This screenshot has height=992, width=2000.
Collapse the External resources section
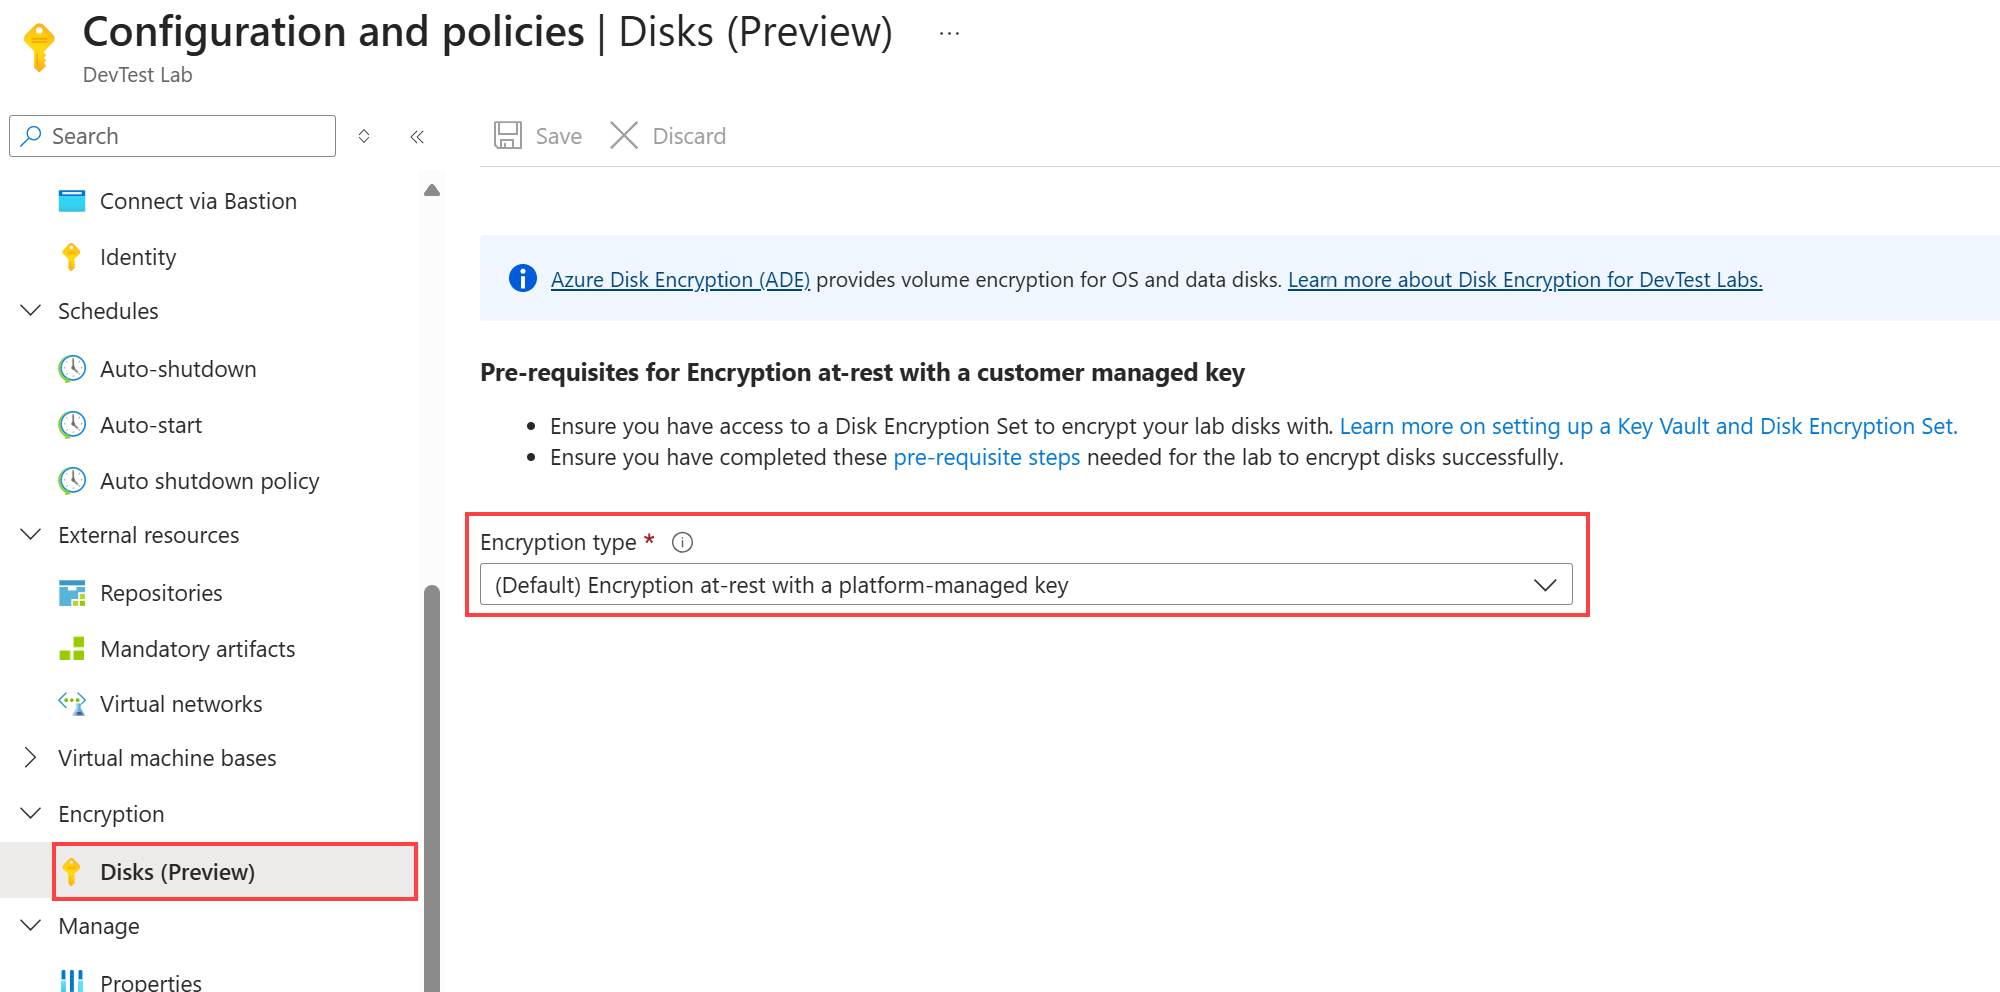(x=31, y=535)
